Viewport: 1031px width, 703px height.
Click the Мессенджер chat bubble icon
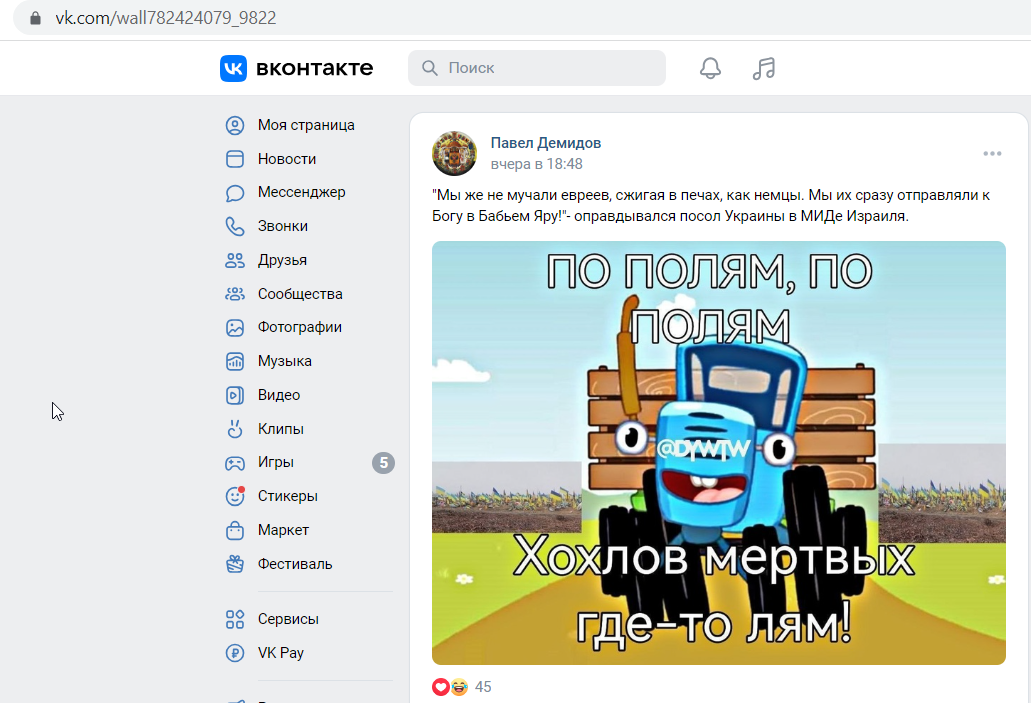[235, 193]
